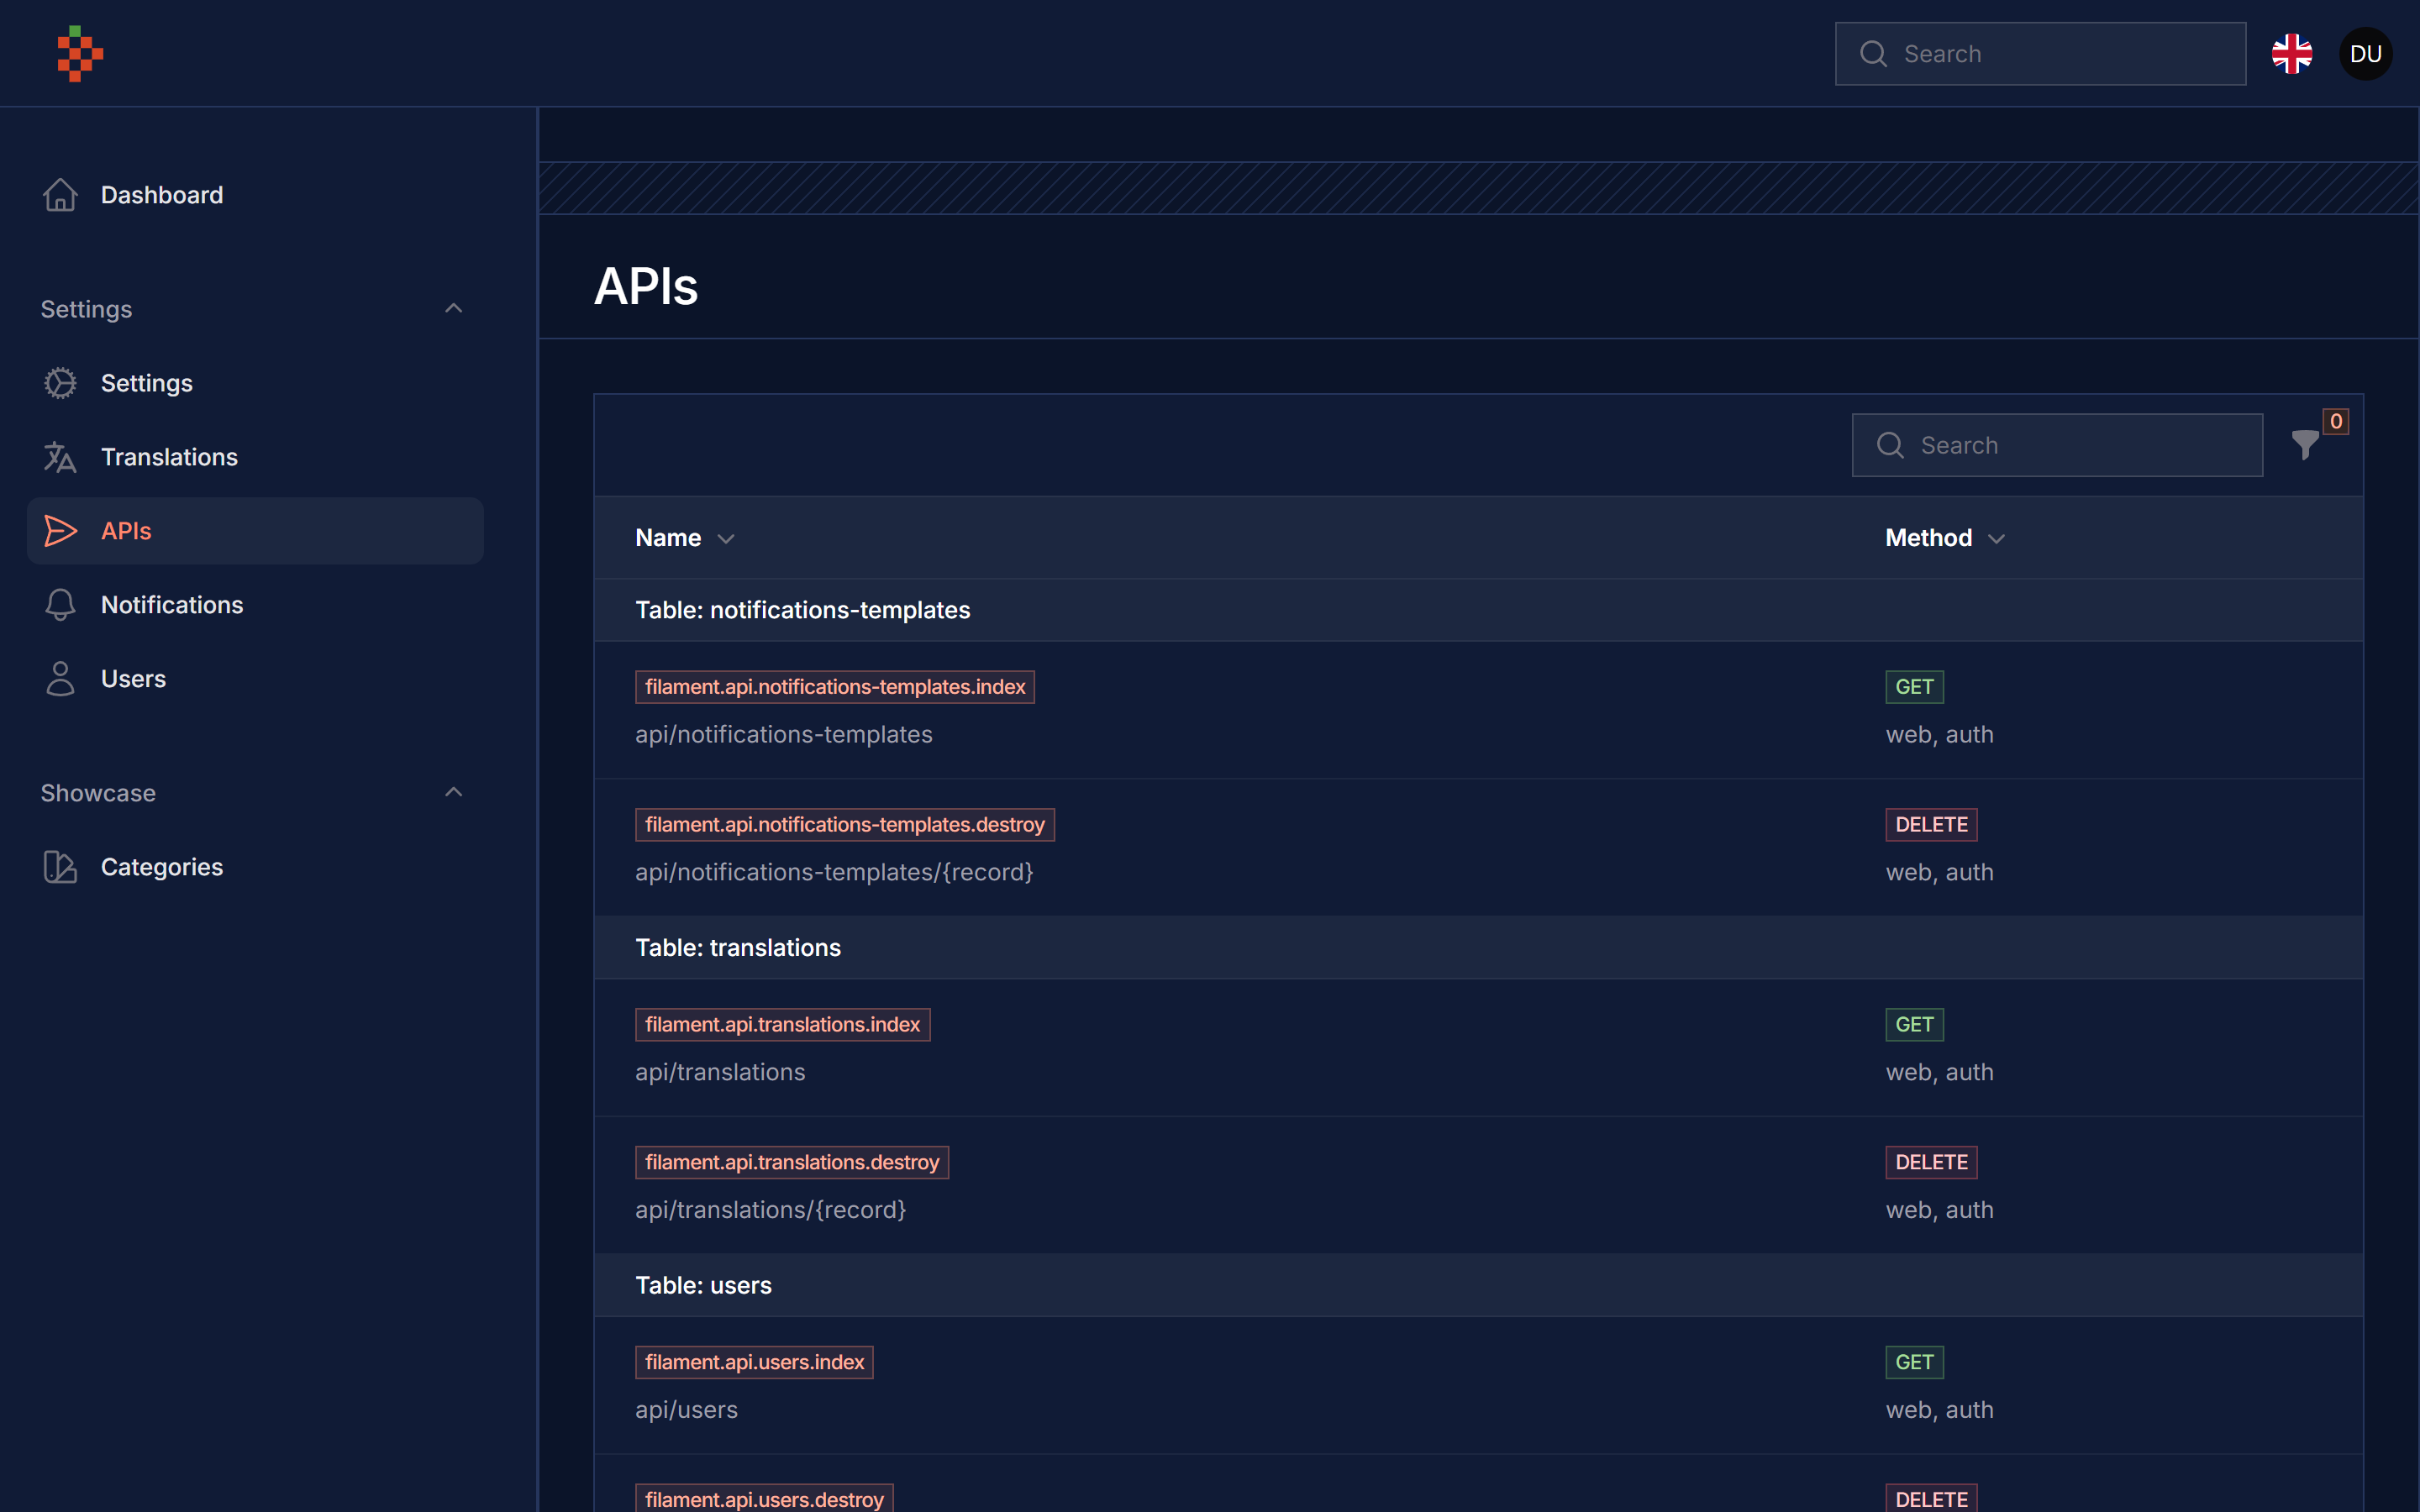Click the Settings gear icon
2420x1512 pixels.
click(60, 383)
